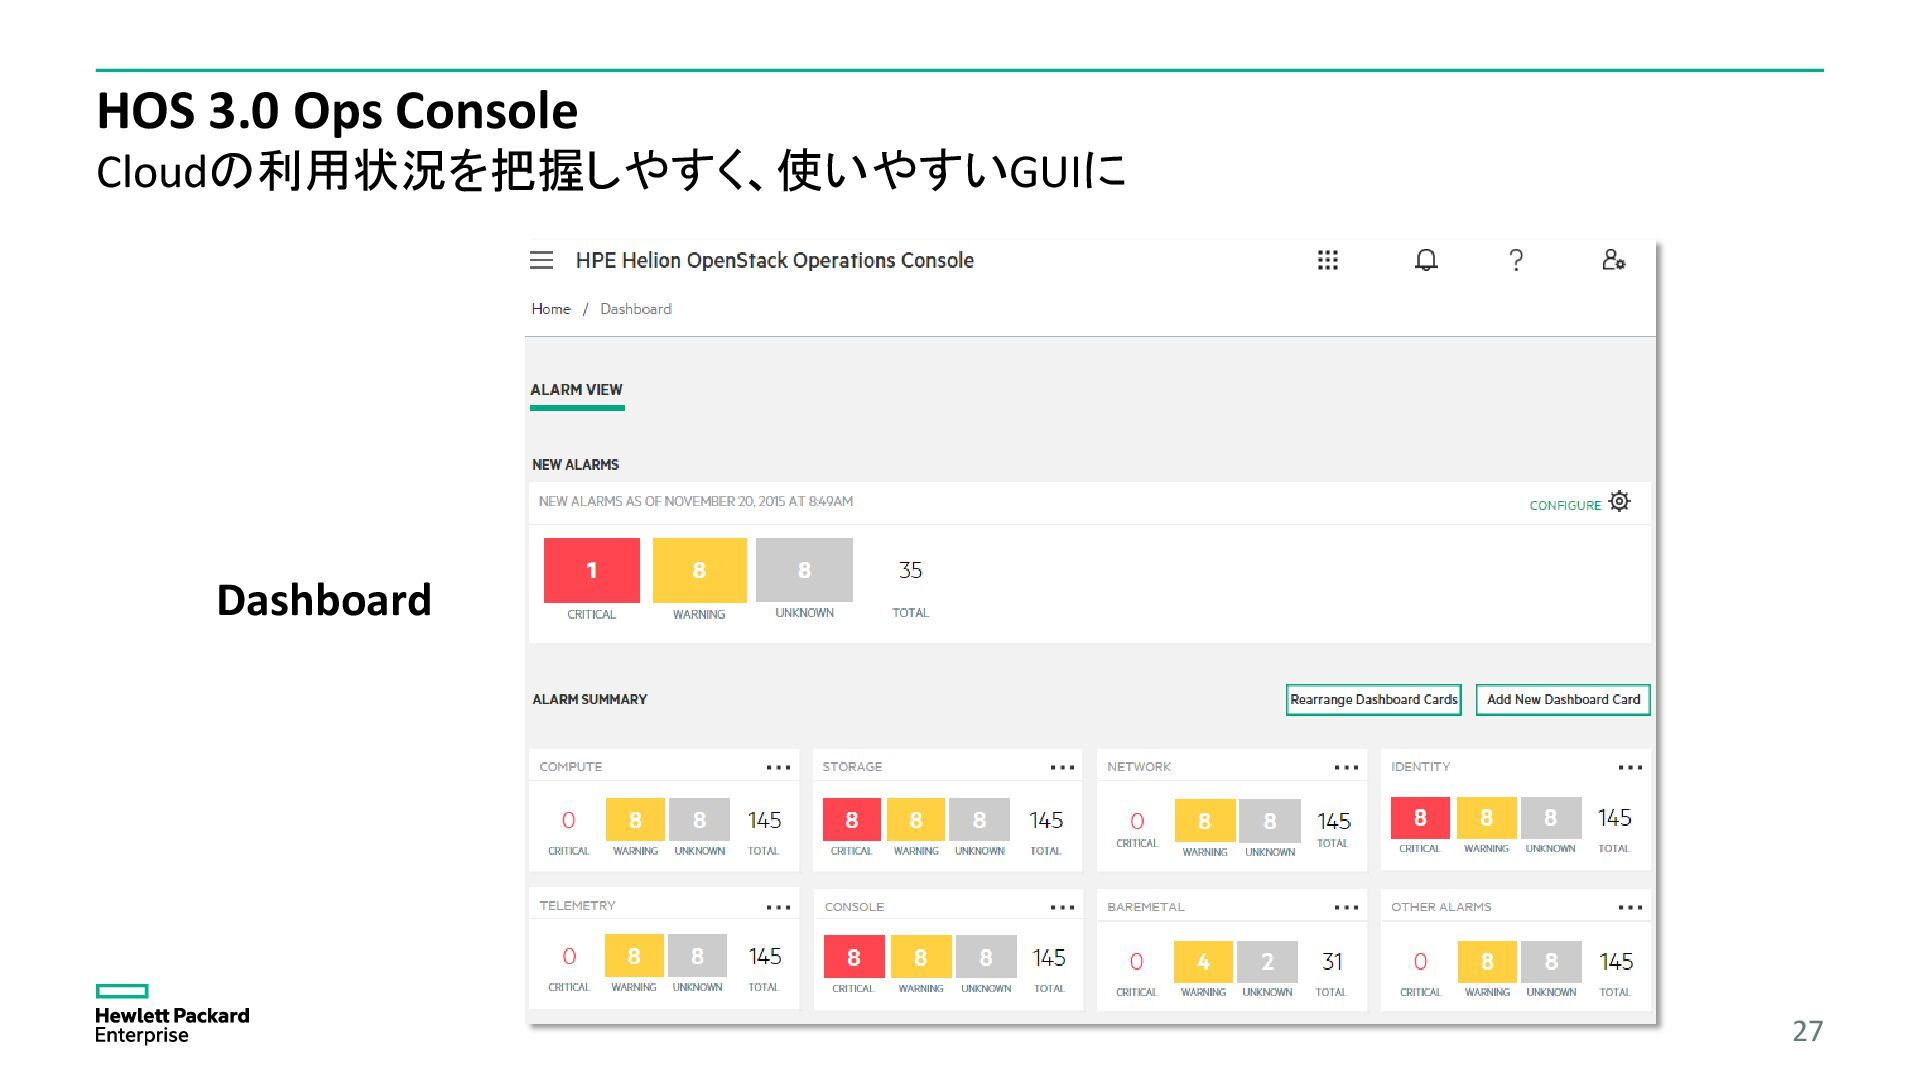The height and width of the screenshot is (1080, 1920).
Task: Click Identity warning yellow tile
Action: [x=1486, y=818]
